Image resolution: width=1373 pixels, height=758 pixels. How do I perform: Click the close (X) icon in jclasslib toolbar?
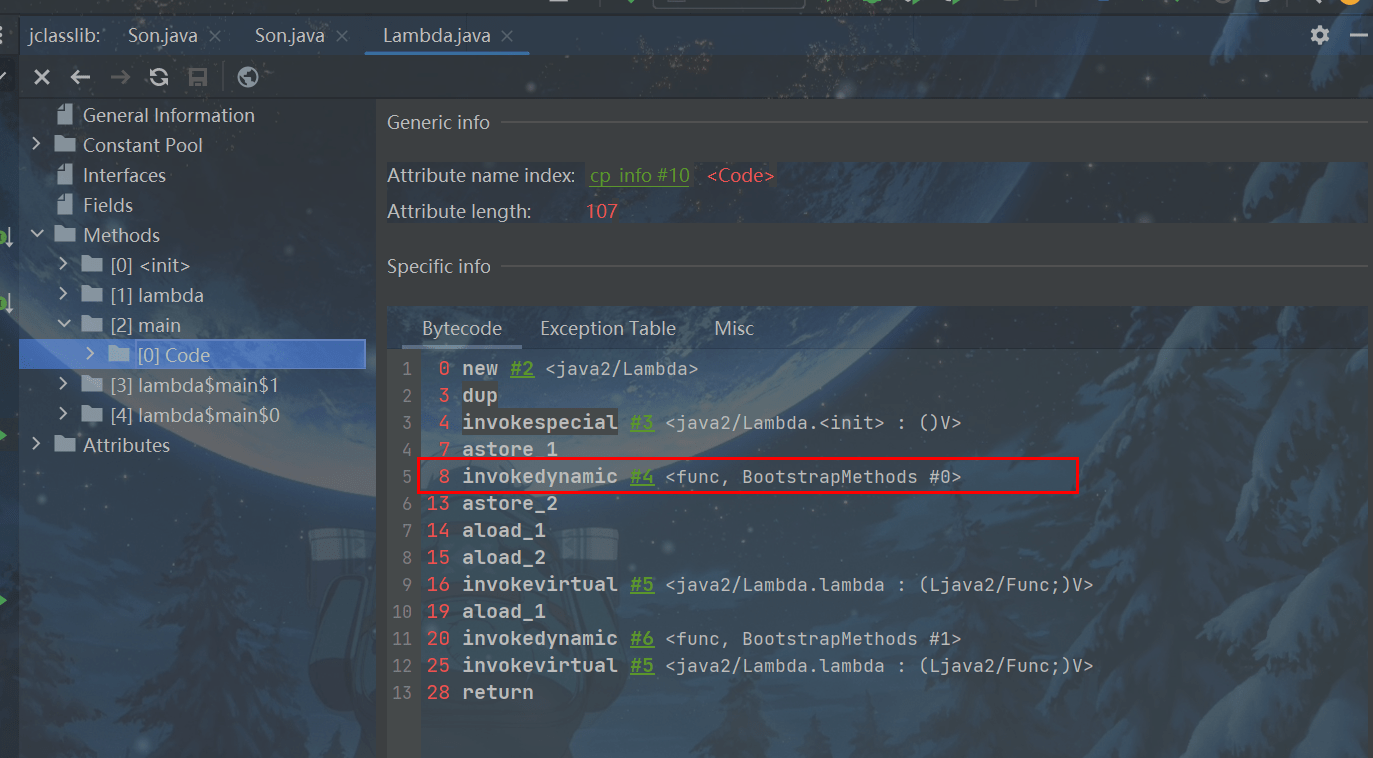[42, 77]
